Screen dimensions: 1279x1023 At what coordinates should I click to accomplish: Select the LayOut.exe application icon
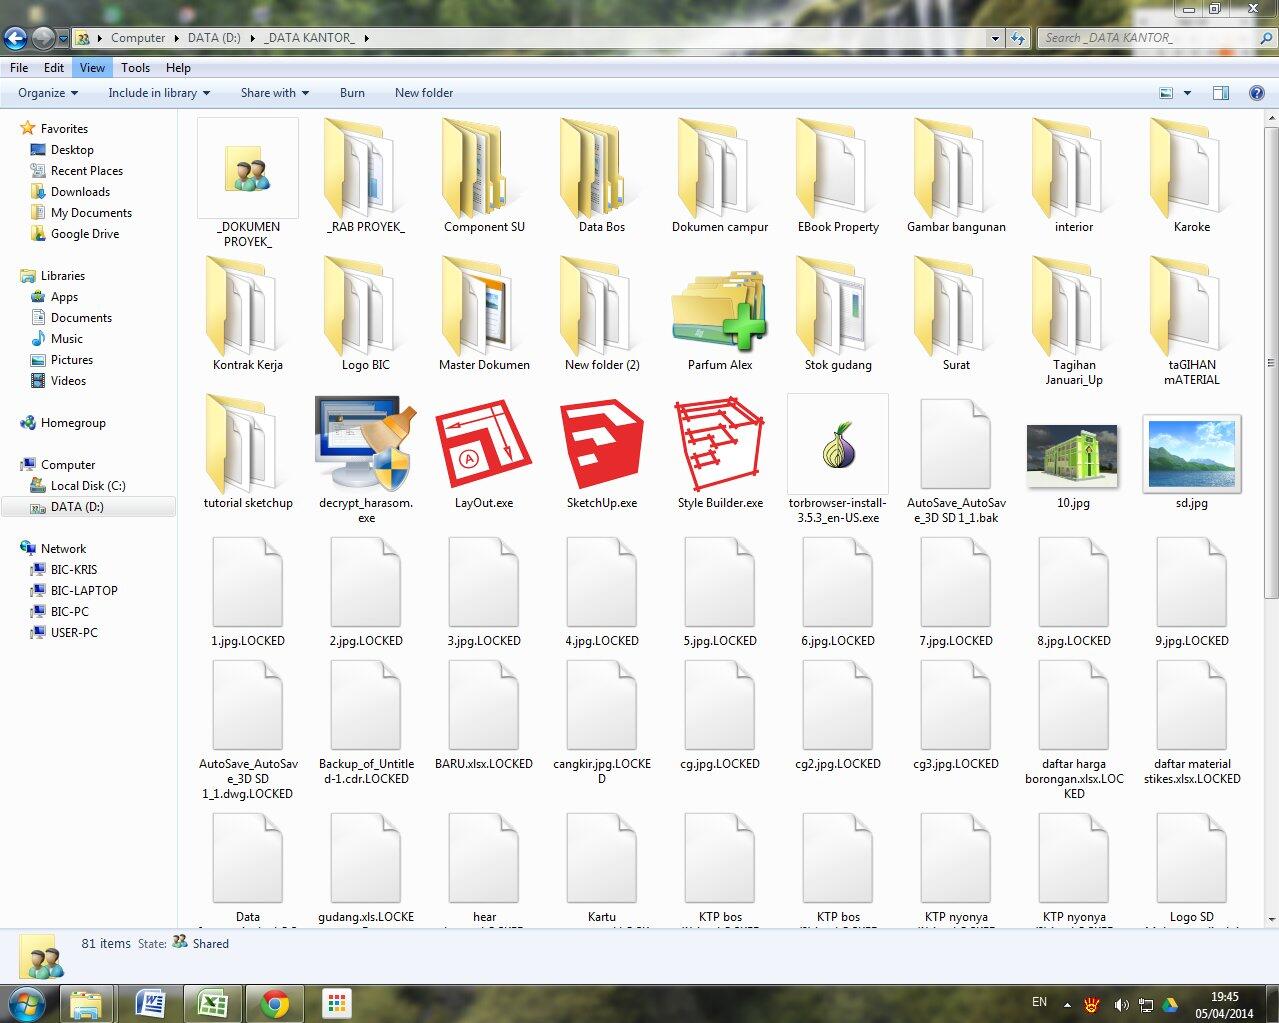483,447
